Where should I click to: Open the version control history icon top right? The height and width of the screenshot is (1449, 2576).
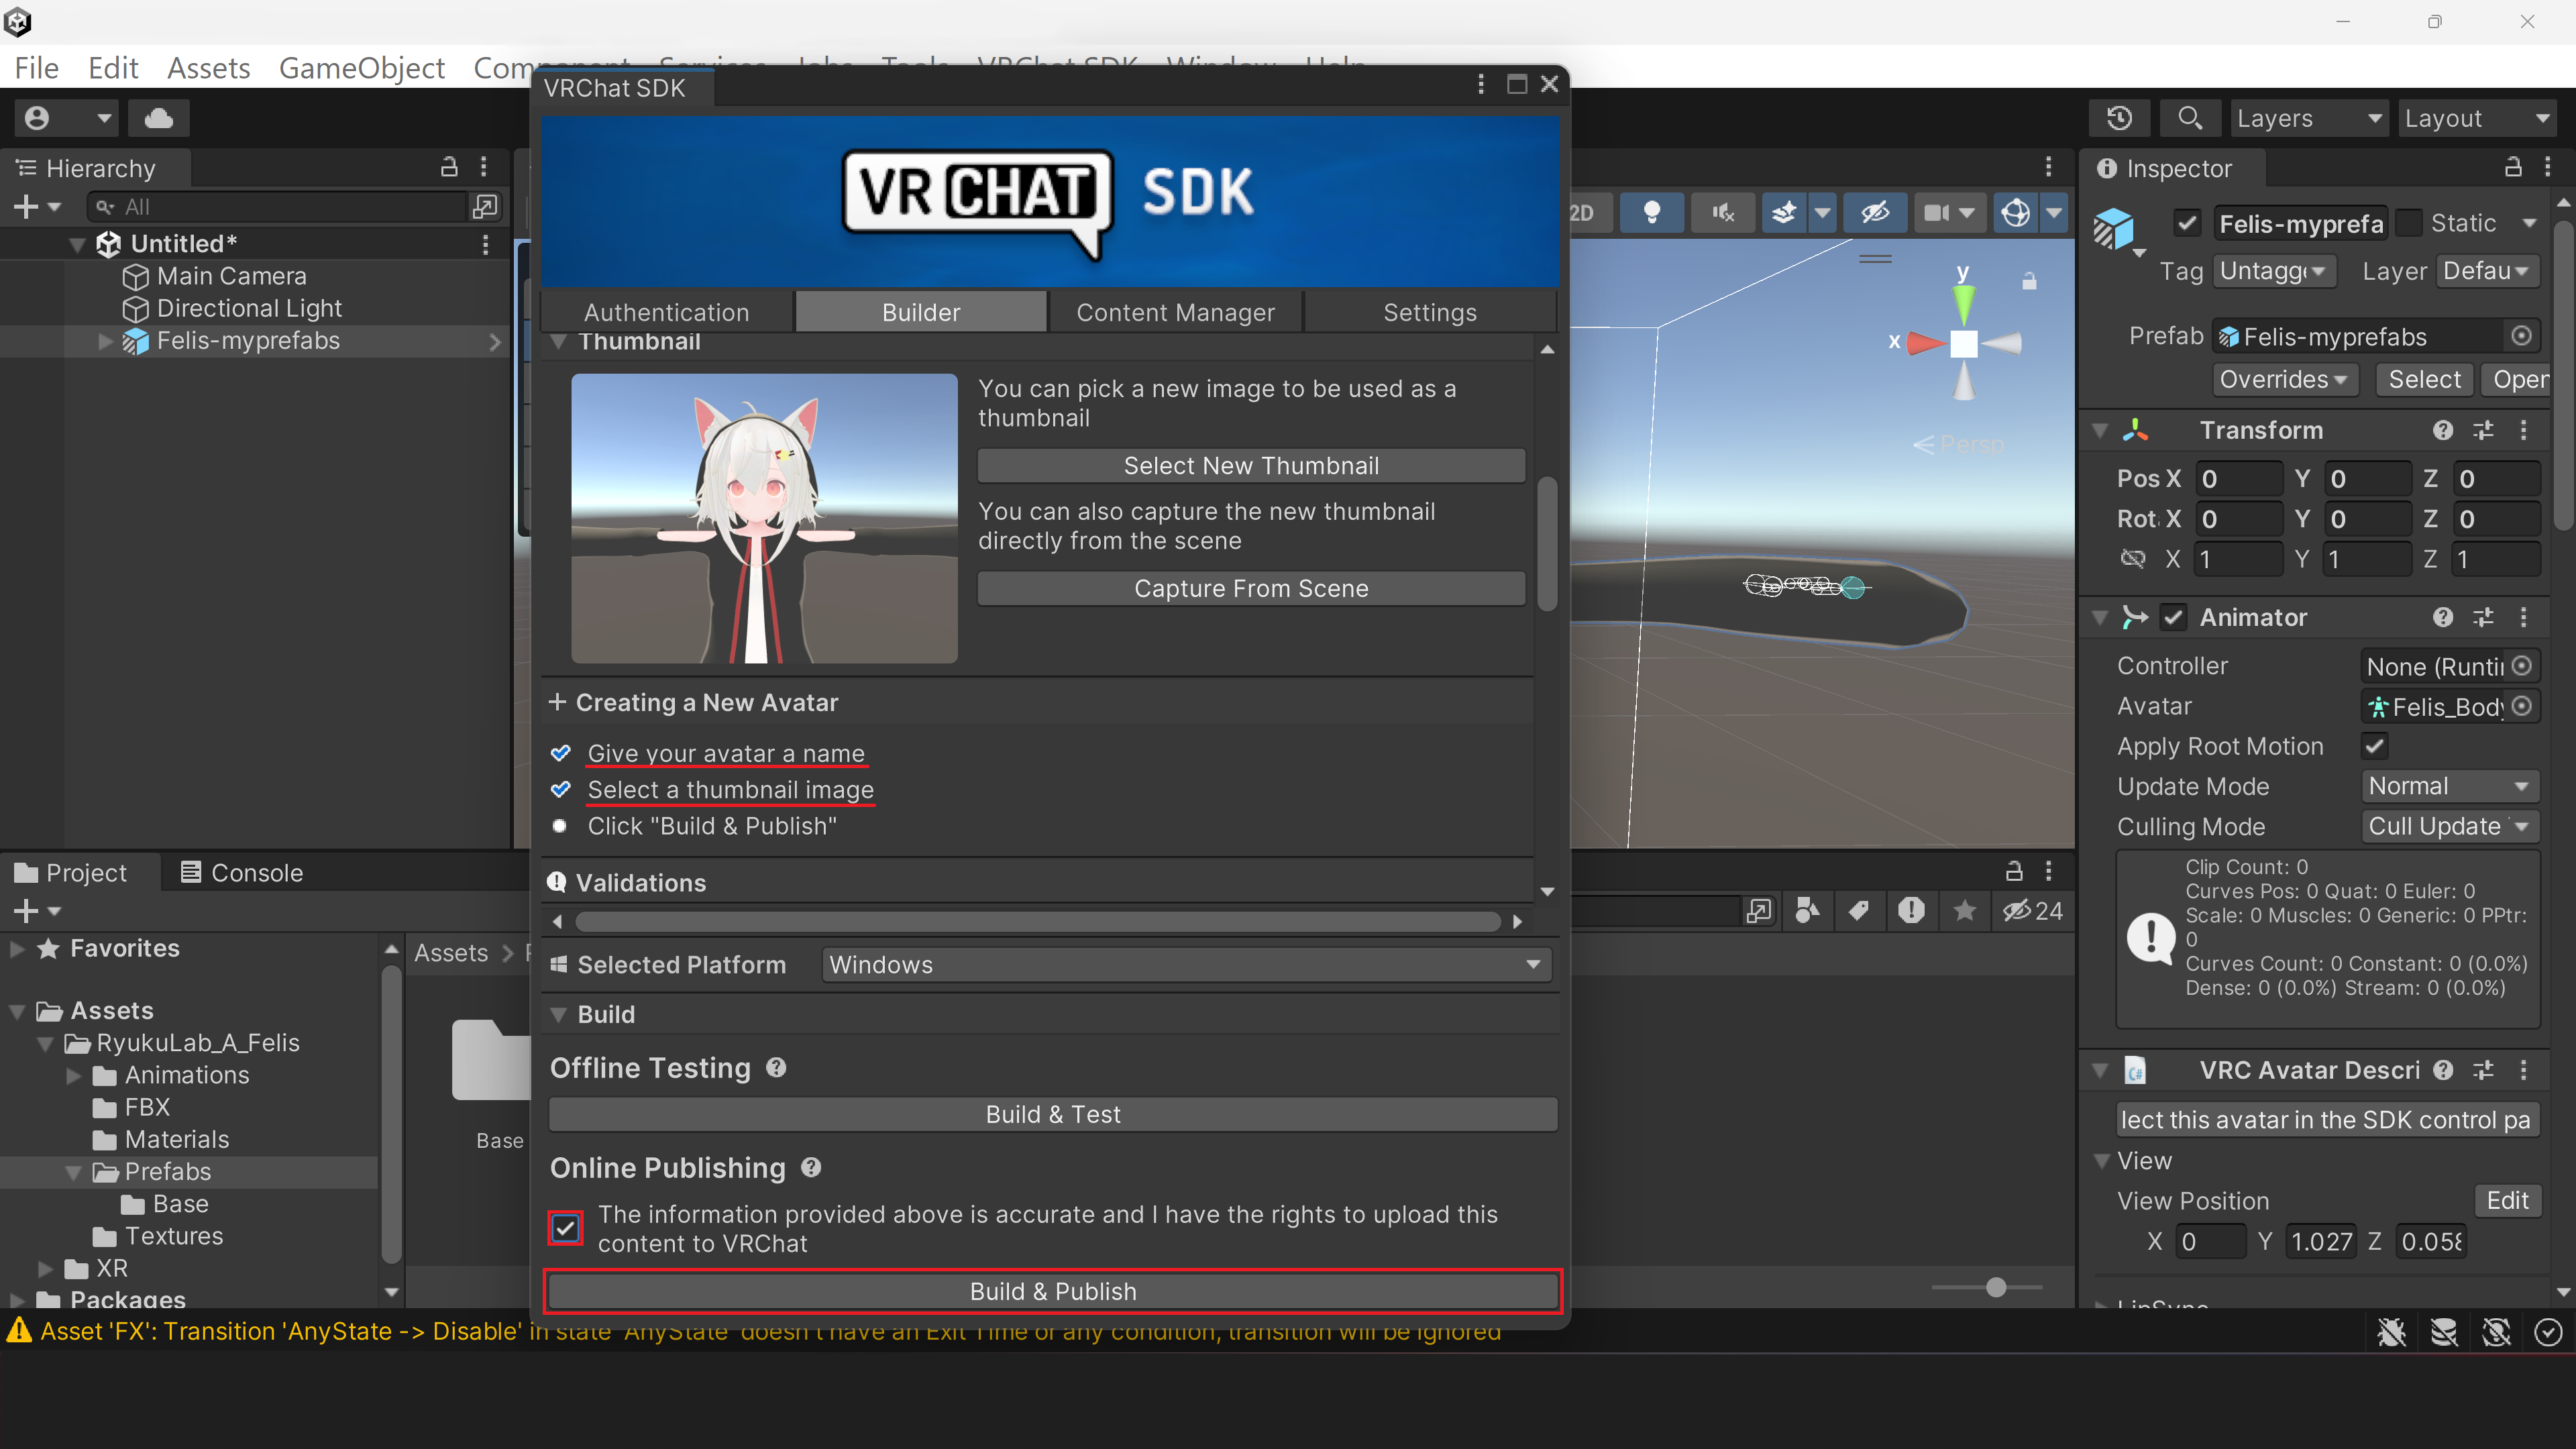point(2119,117)
